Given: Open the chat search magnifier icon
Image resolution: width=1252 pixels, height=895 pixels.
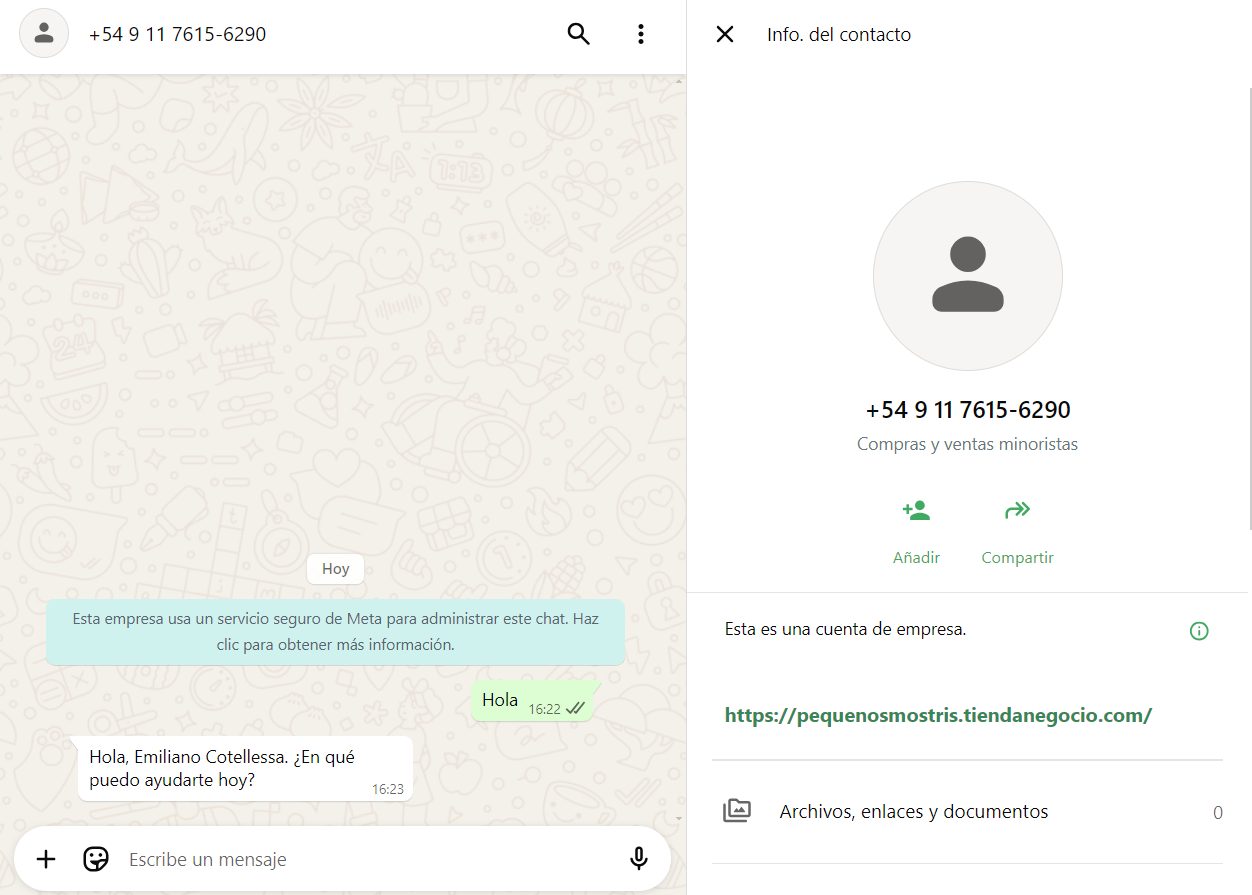Looking at the screenshot, I should click(579, 34).
